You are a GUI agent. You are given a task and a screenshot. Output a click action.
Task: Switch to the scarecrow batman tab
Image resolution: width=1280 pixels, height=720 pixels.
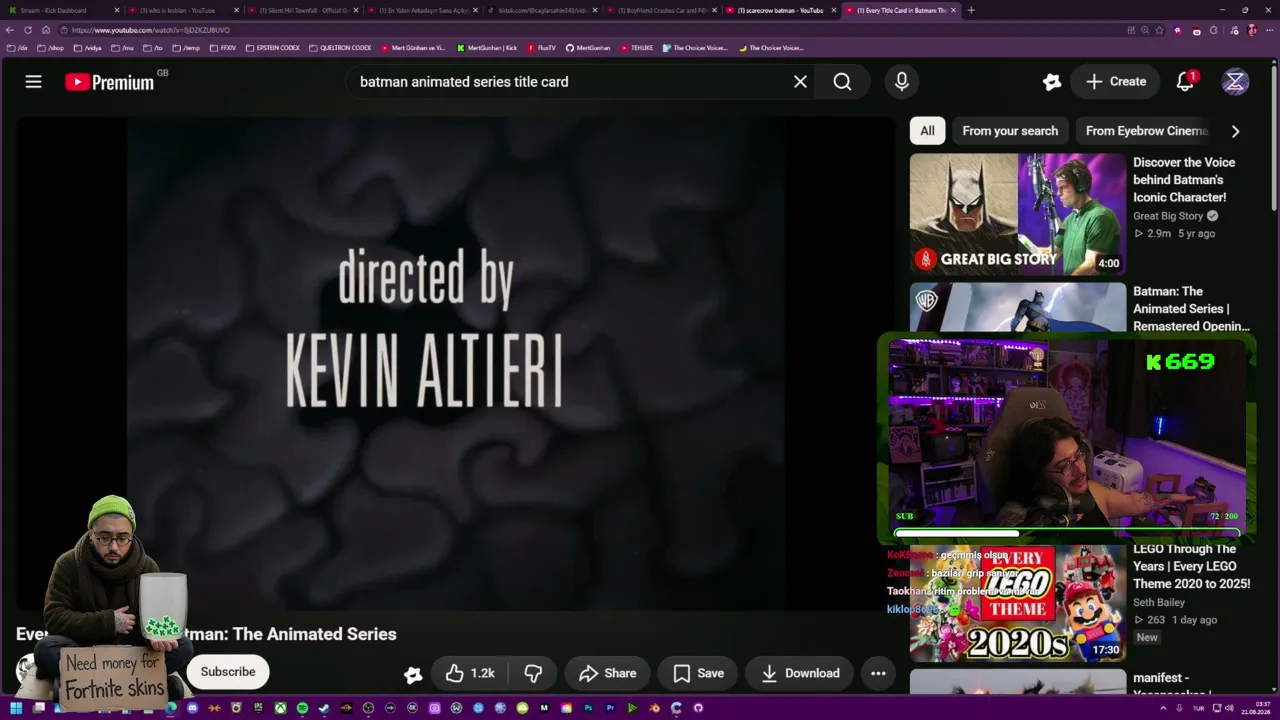782,10
